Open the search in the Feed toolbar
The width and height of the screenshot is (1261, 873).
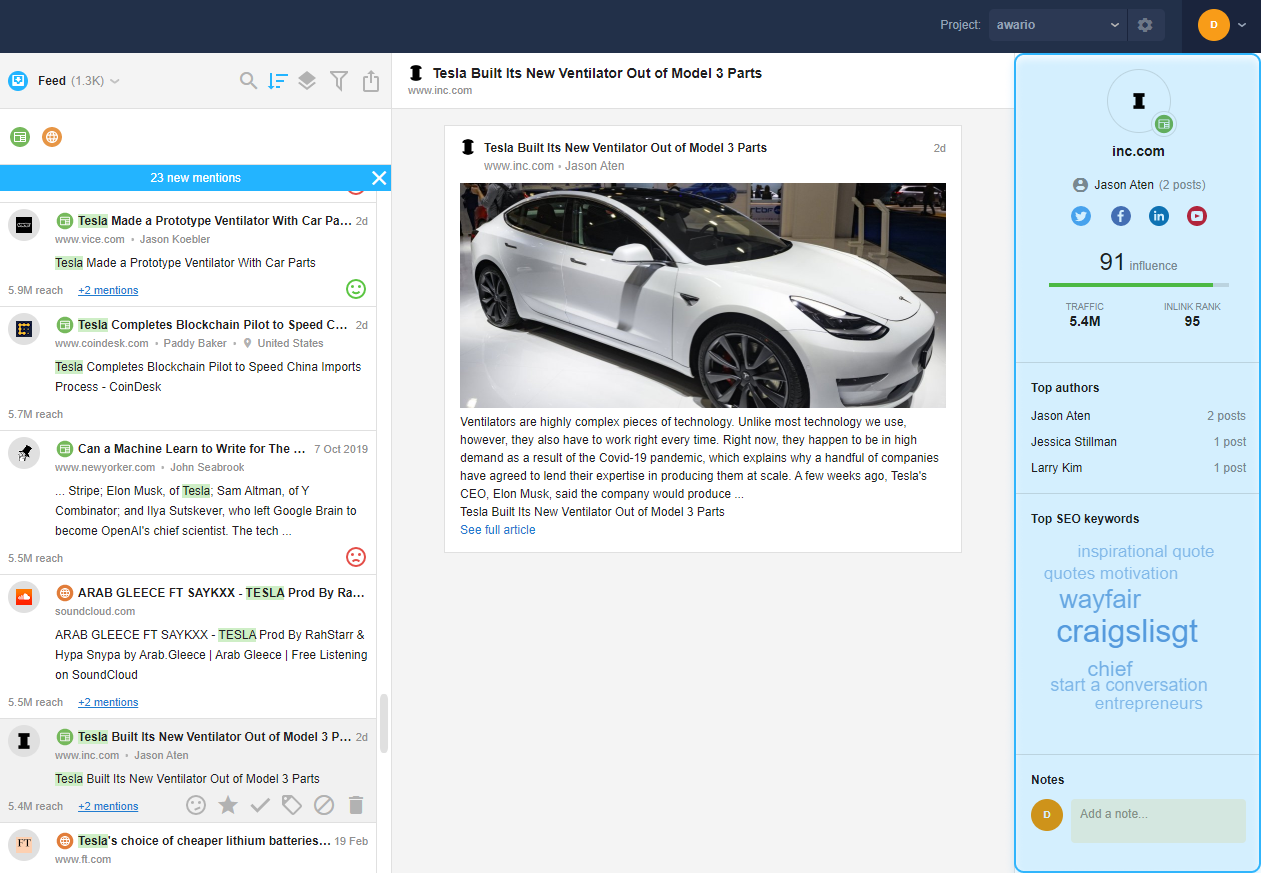249,81
